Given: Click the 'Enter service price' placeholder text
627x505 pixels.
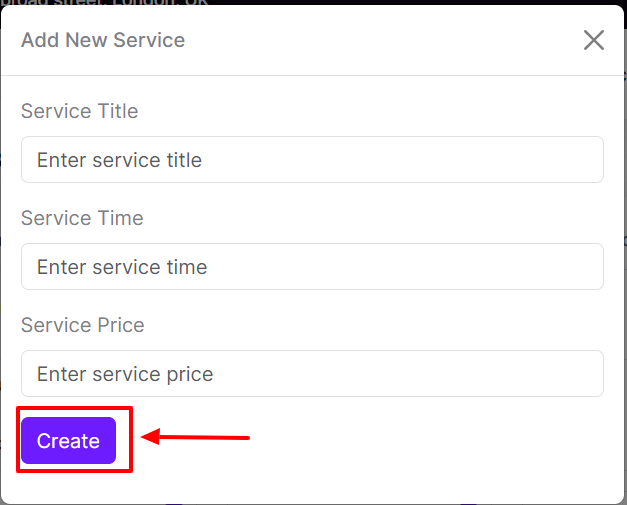Looking at the screenshot, I should (x=125, y=374).
